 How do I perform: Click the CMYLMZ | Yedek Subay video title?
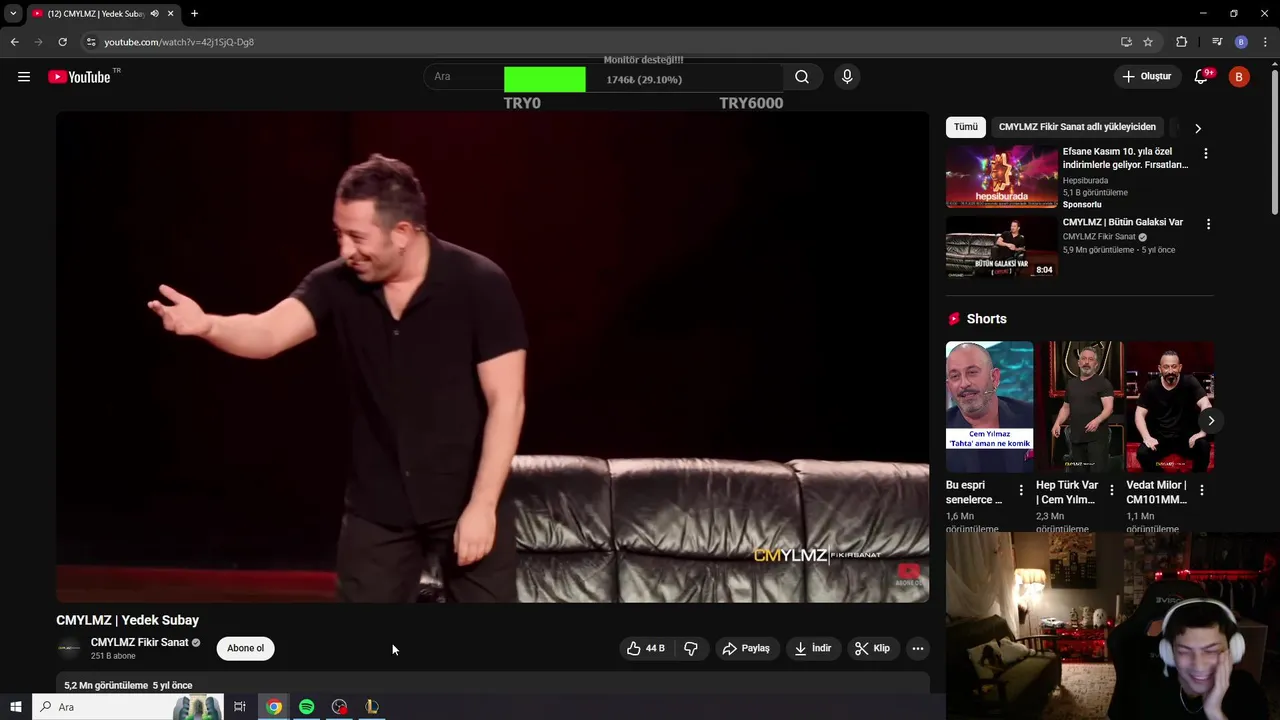pos(127,620)
